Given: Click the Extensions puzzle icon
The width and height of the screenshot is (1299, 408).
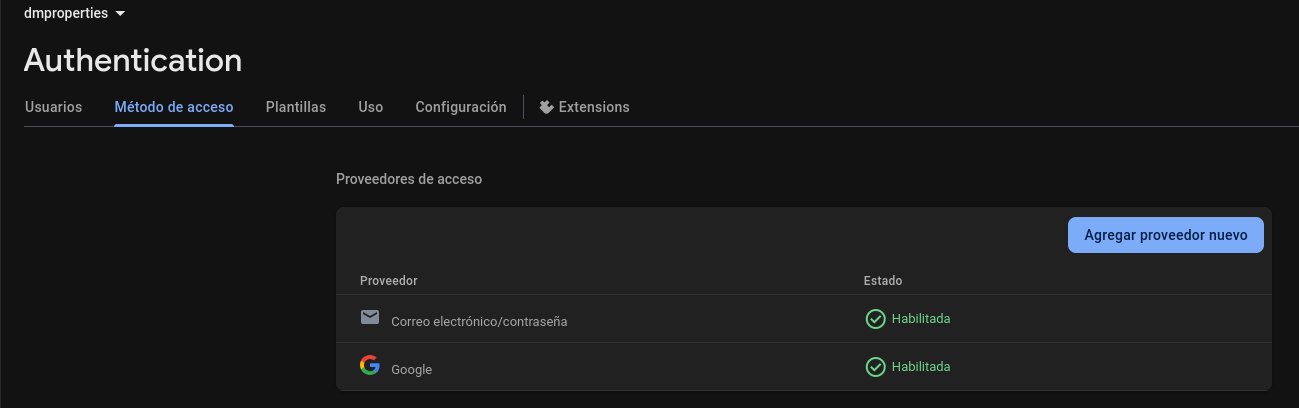Looking at the screenshot, I should click(x=546, y=107).
